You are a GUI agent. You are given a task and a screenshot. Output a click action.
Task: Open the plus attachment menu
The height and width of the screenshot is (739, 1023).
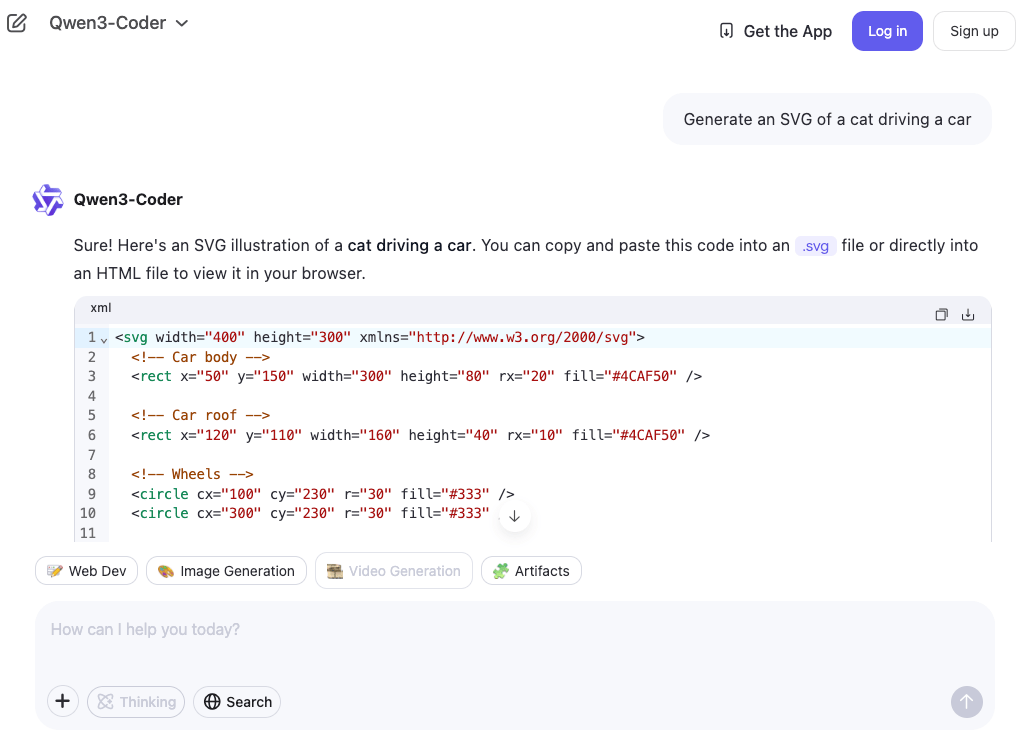click(x=62, y=702)
